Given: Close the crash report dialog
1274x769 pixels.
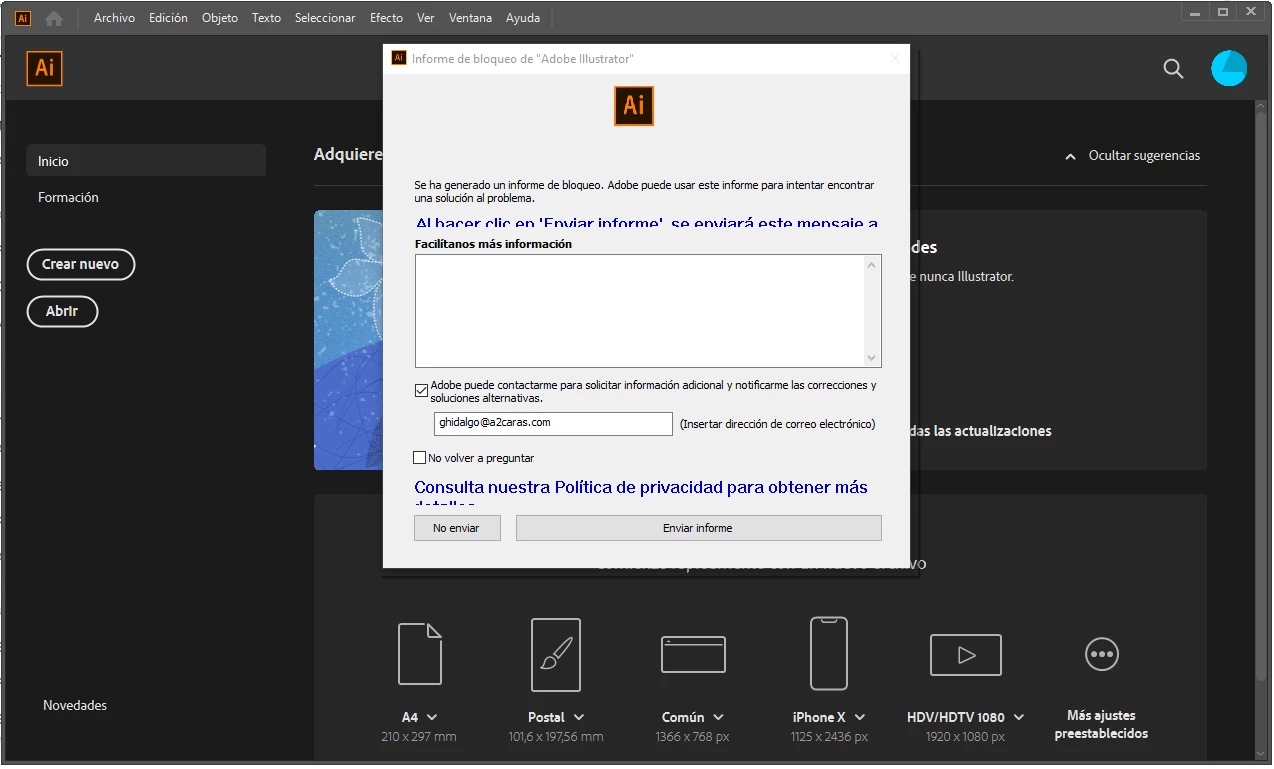Looking at the screenshot, I should (894, 58).
